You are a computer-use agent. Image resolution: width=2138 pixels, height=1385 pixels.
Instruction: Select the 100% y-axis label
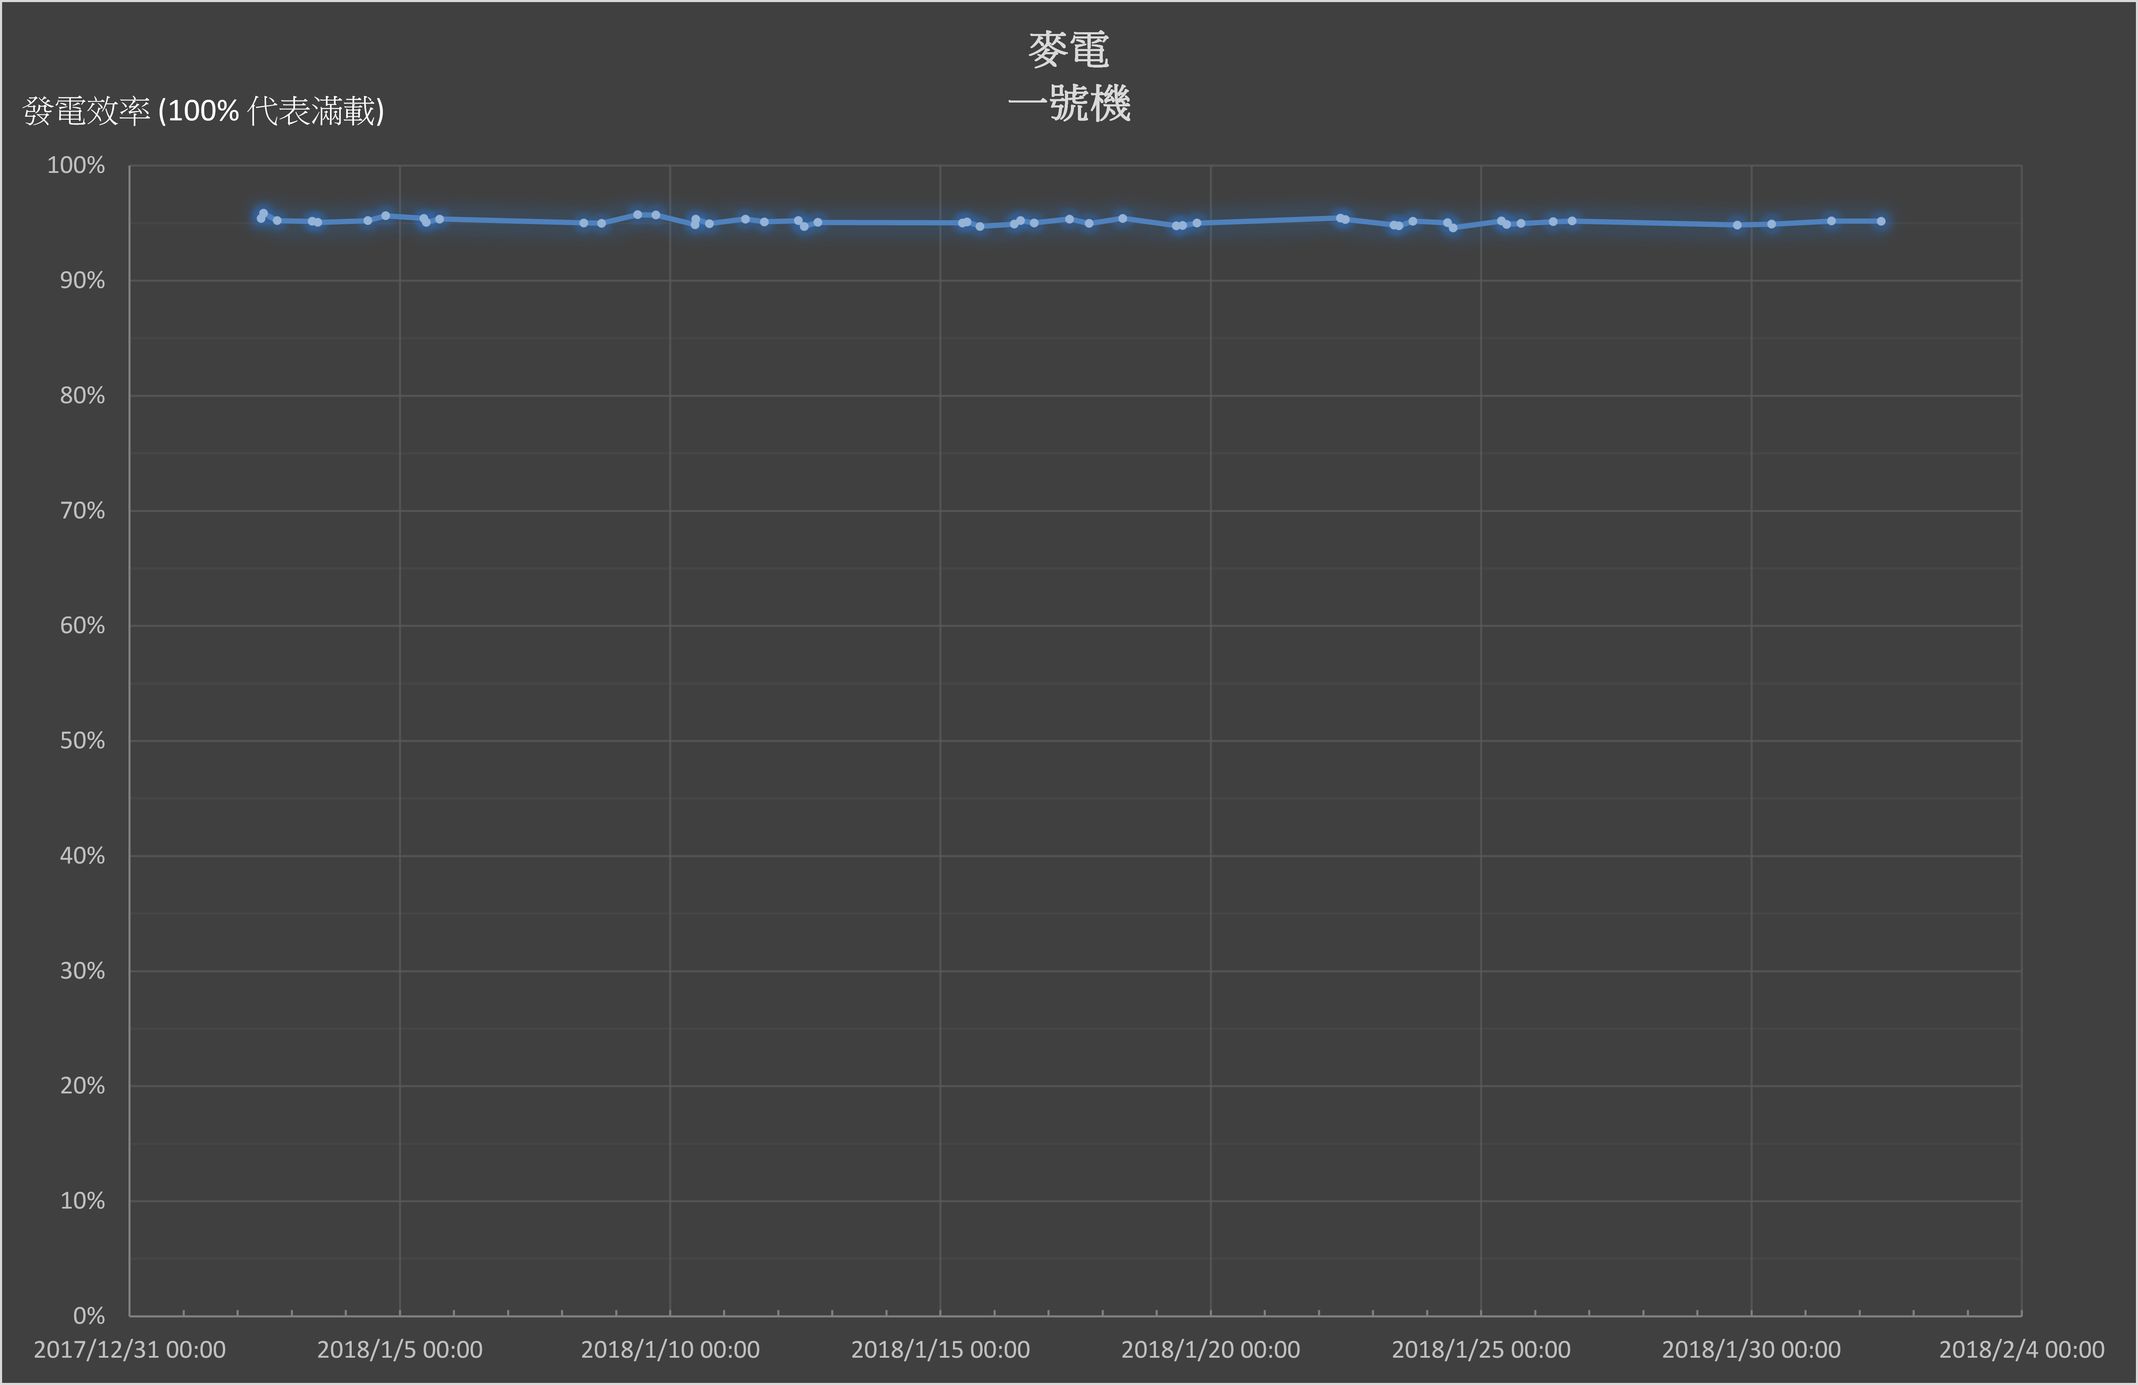click(76, 166)
